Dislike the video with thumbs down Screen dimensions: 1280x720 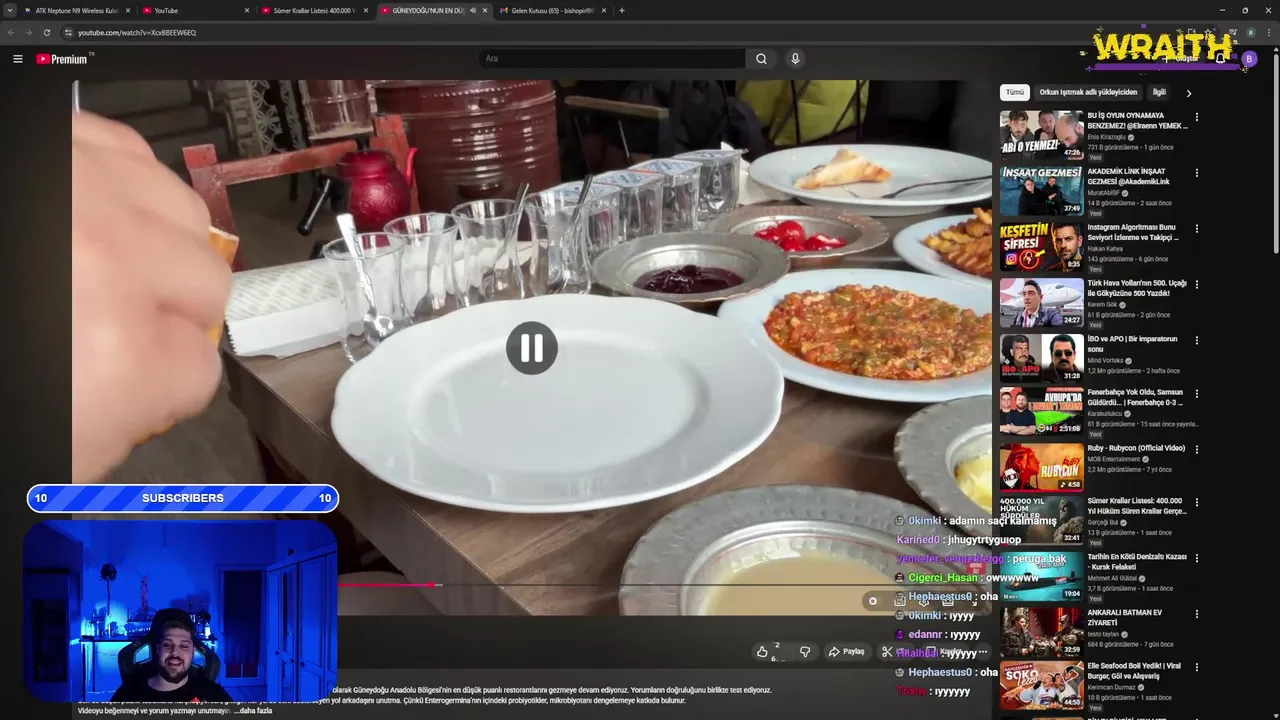click(805, 651)
